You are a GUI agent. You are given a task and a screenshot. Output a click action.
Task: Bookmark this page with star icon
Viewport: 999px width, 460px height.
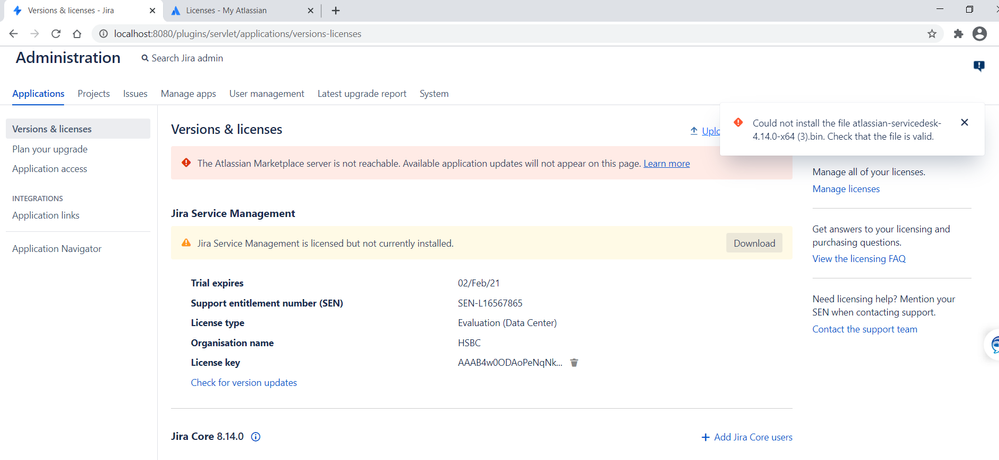tap(931, 34)
